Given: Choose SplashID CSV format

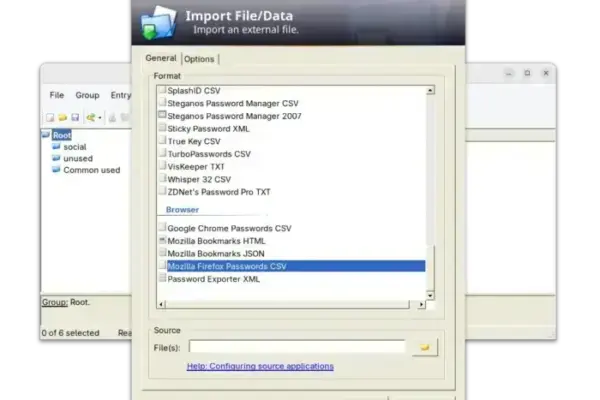Looking at the screenshot, I should tap(194, 91).
